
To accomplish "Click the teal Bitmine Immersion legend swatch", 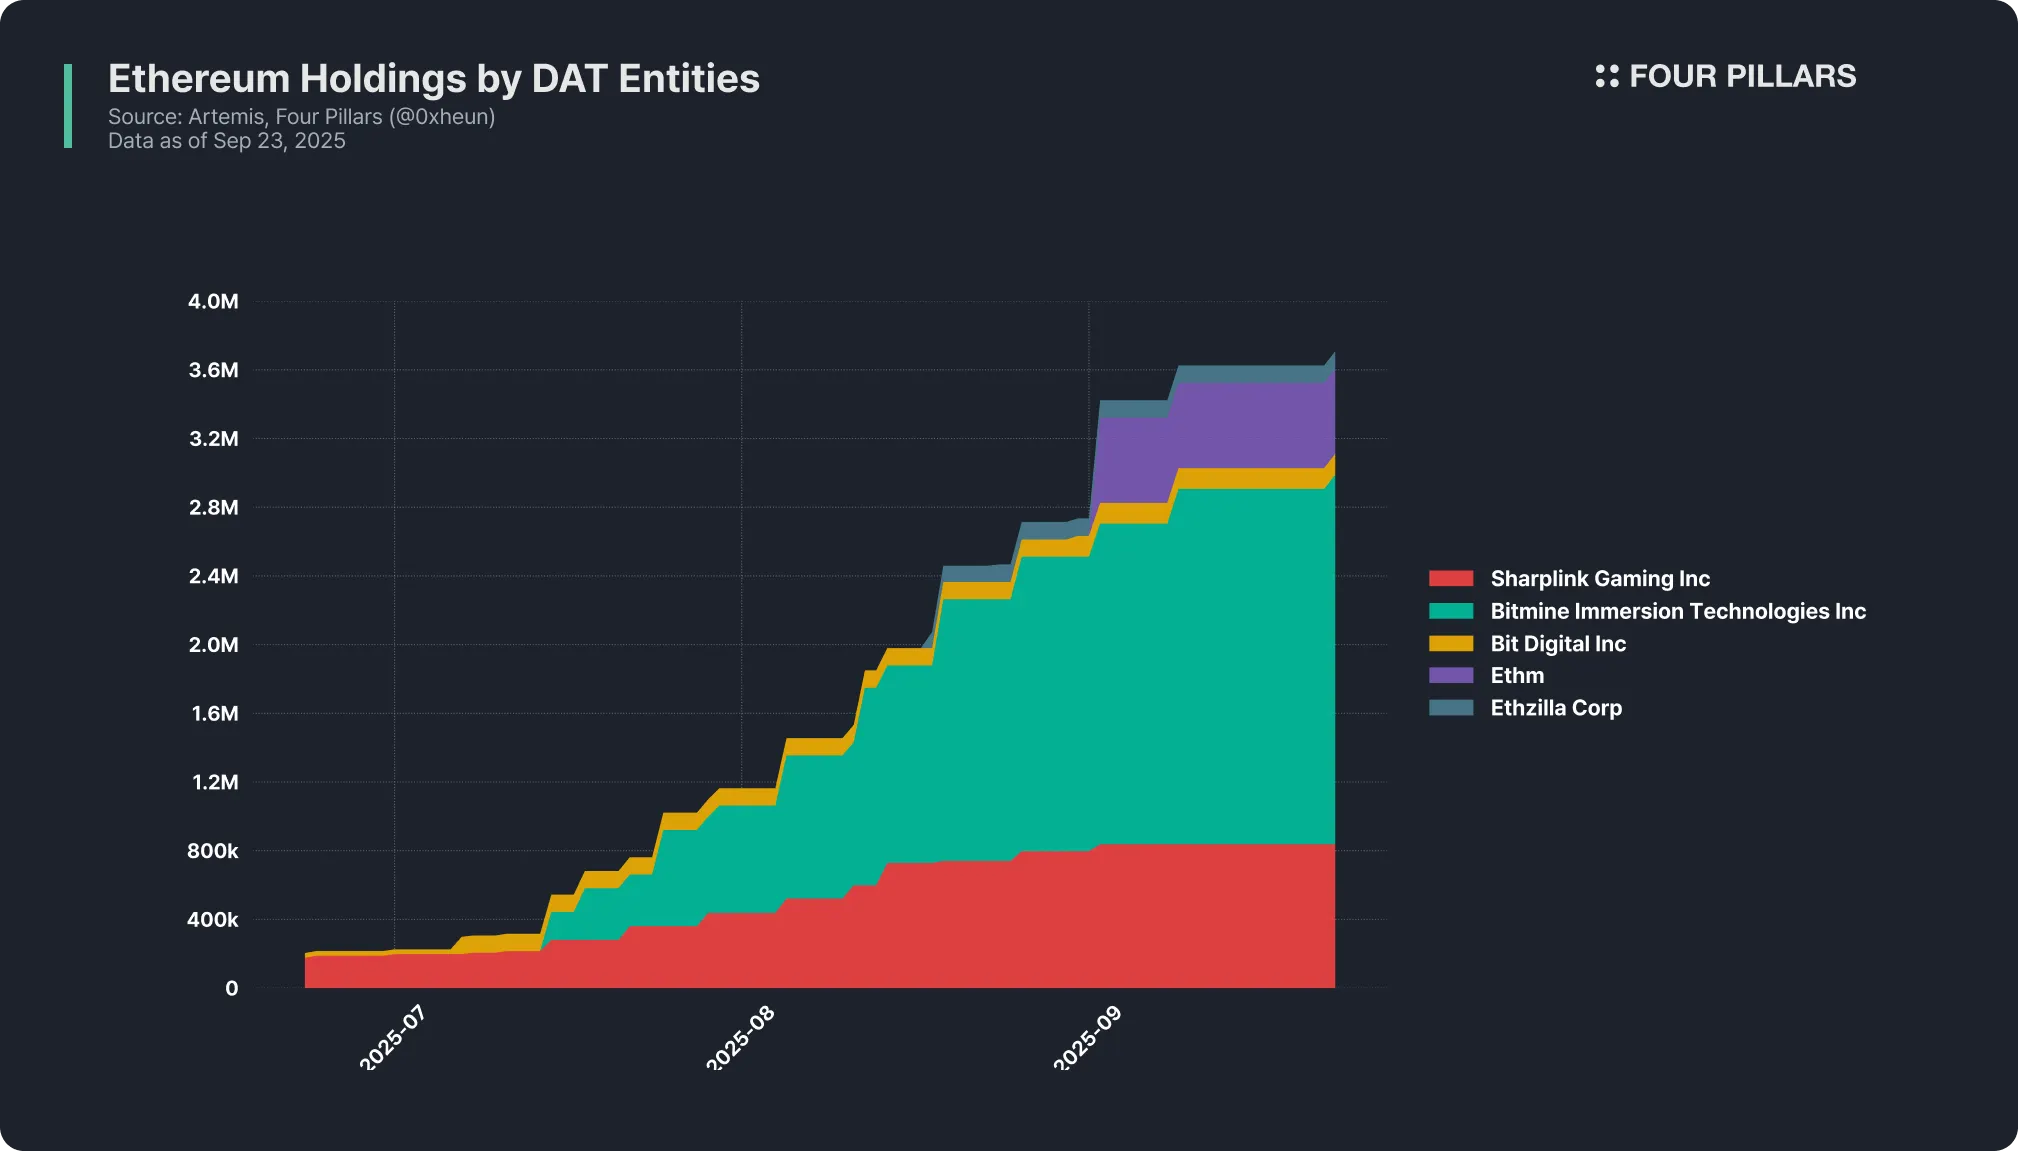I will [x=1450, y=611].
